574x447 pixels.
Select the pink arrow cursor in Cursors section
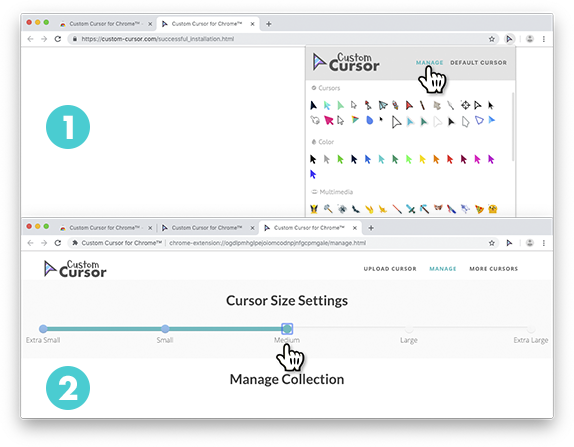329,120
